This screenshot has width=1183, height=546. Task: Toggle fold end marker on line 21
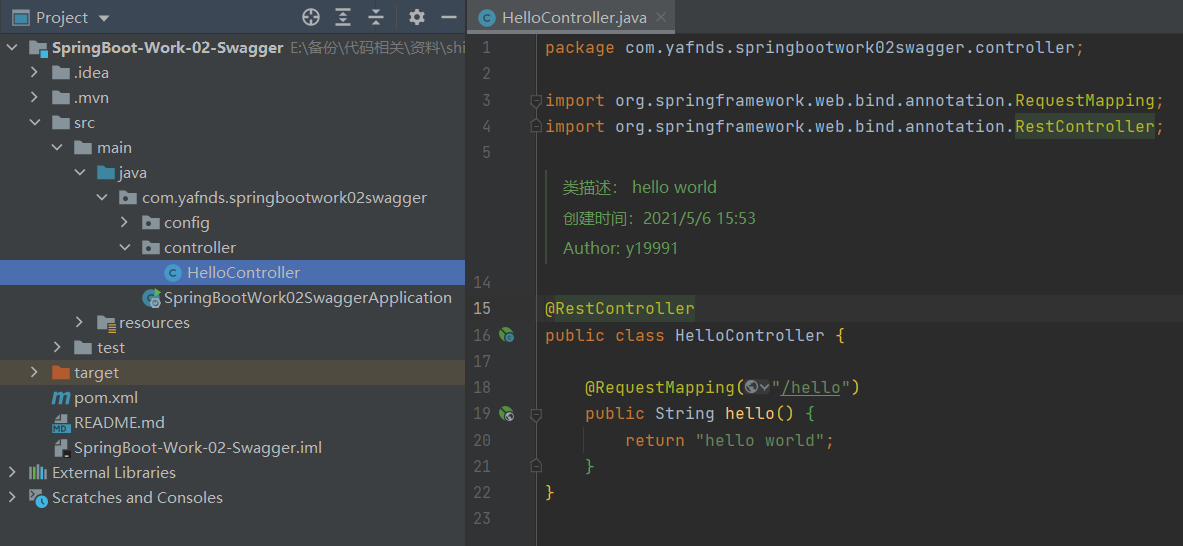coord(536,465)
